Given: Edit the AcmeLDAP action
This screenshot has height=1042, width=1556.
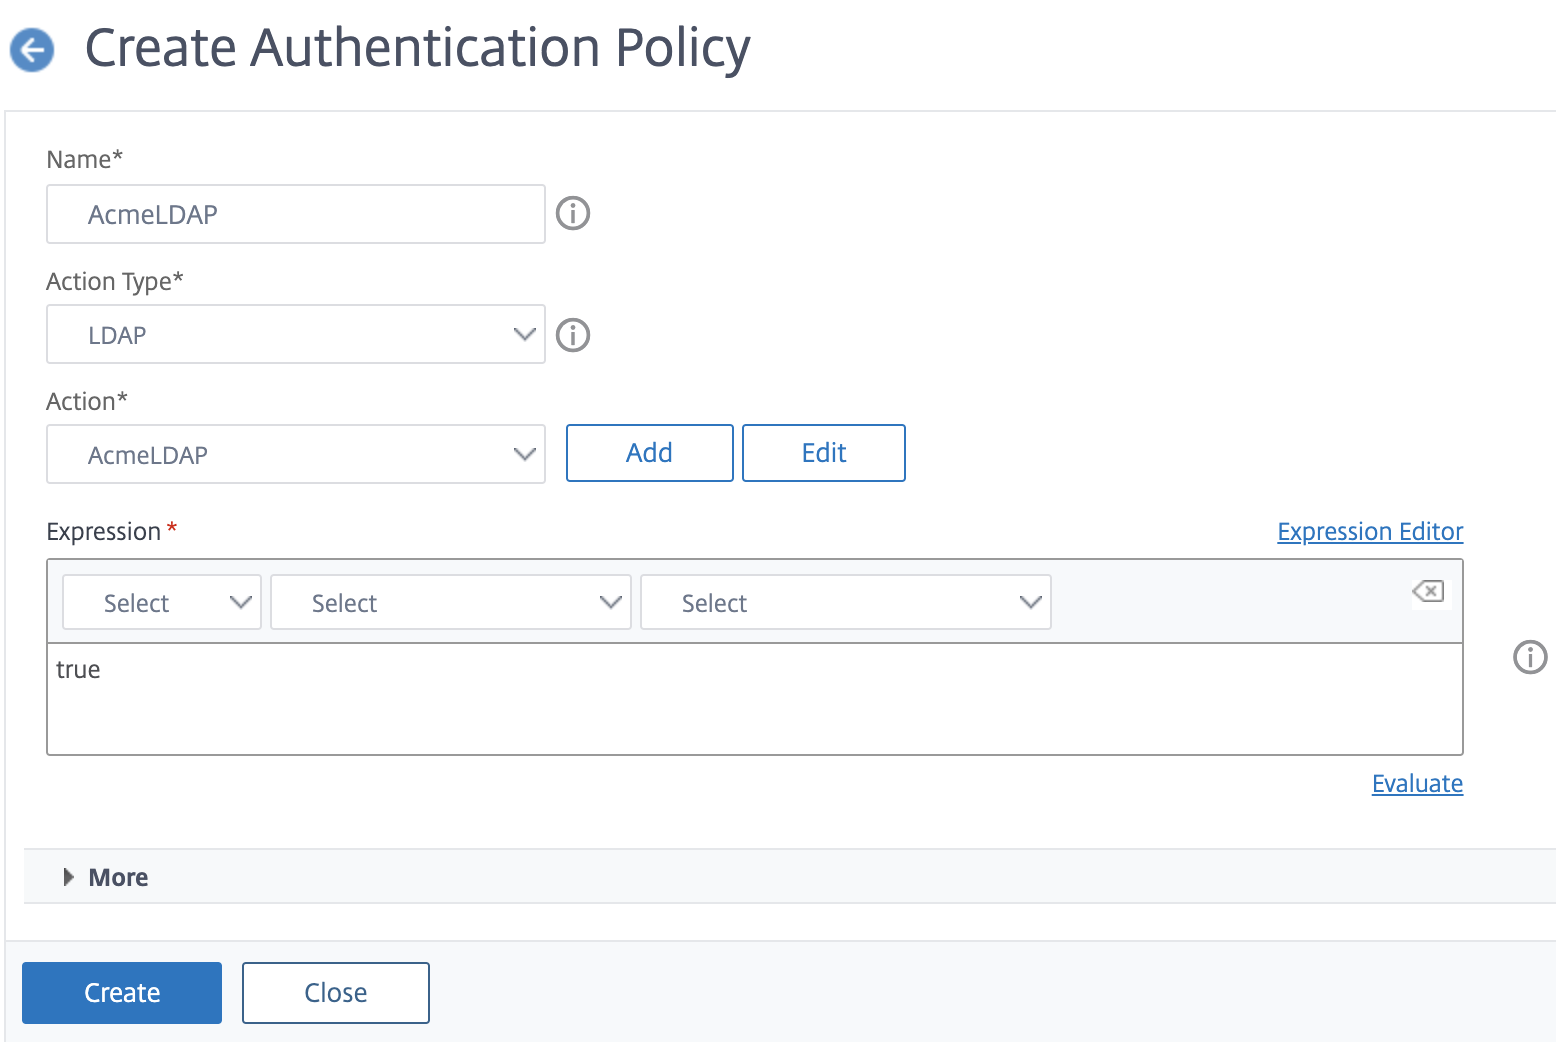Looking at the screenshot, I should (823, 453).
